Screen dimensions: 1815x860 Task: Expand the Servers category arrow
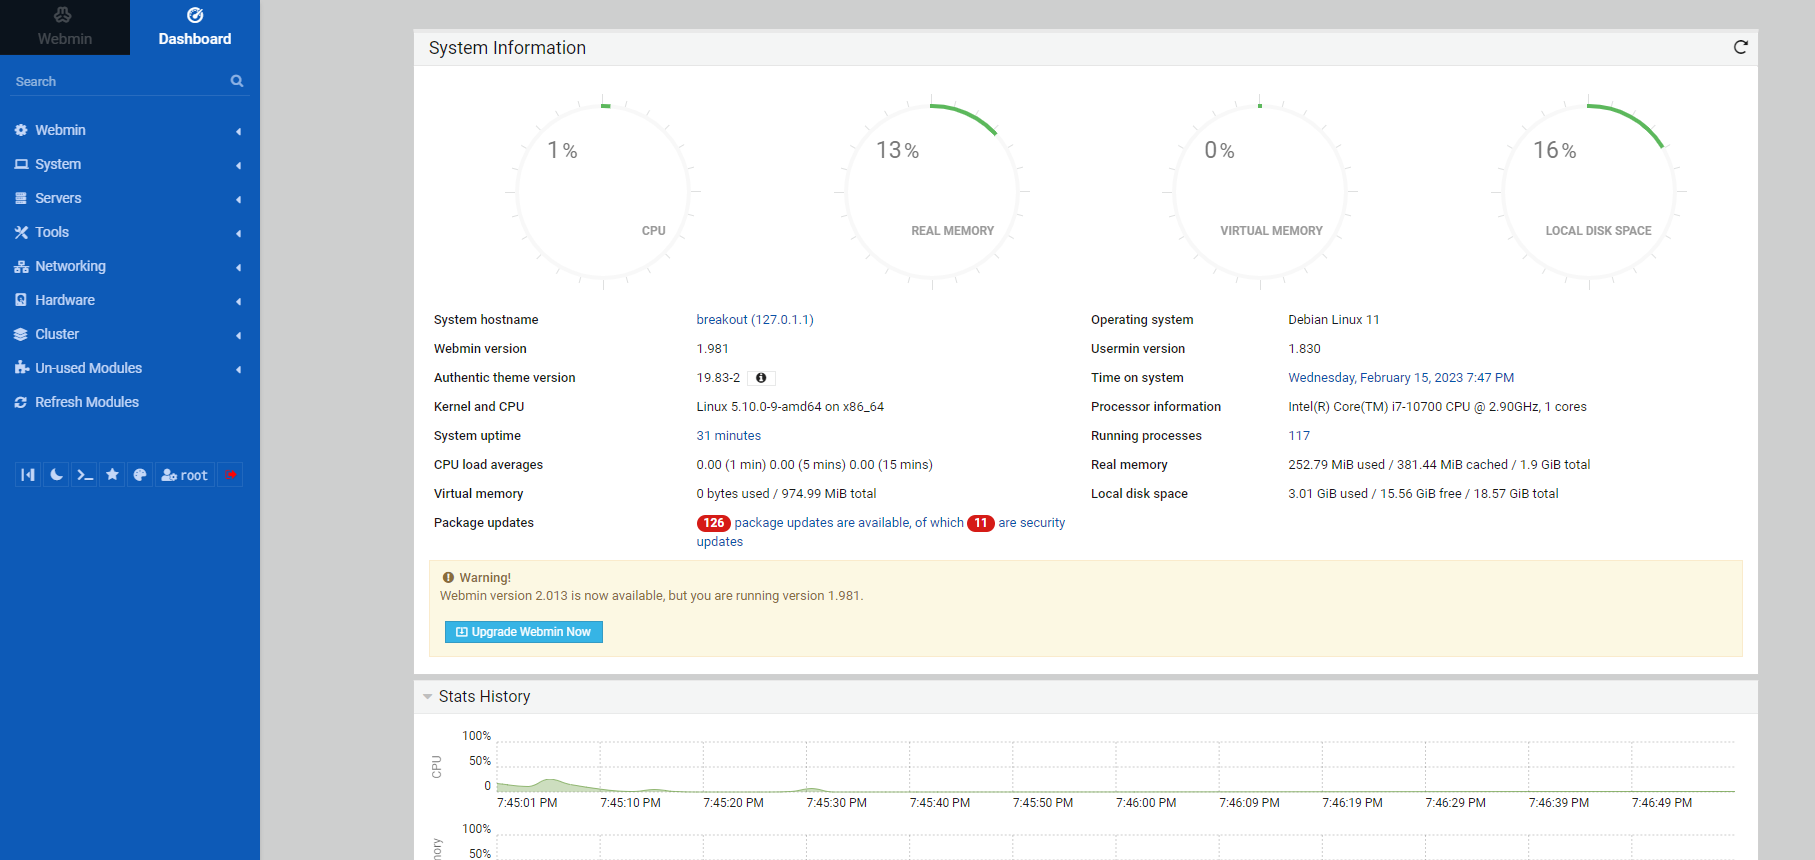pyautogui.click(x=238, y=199)
